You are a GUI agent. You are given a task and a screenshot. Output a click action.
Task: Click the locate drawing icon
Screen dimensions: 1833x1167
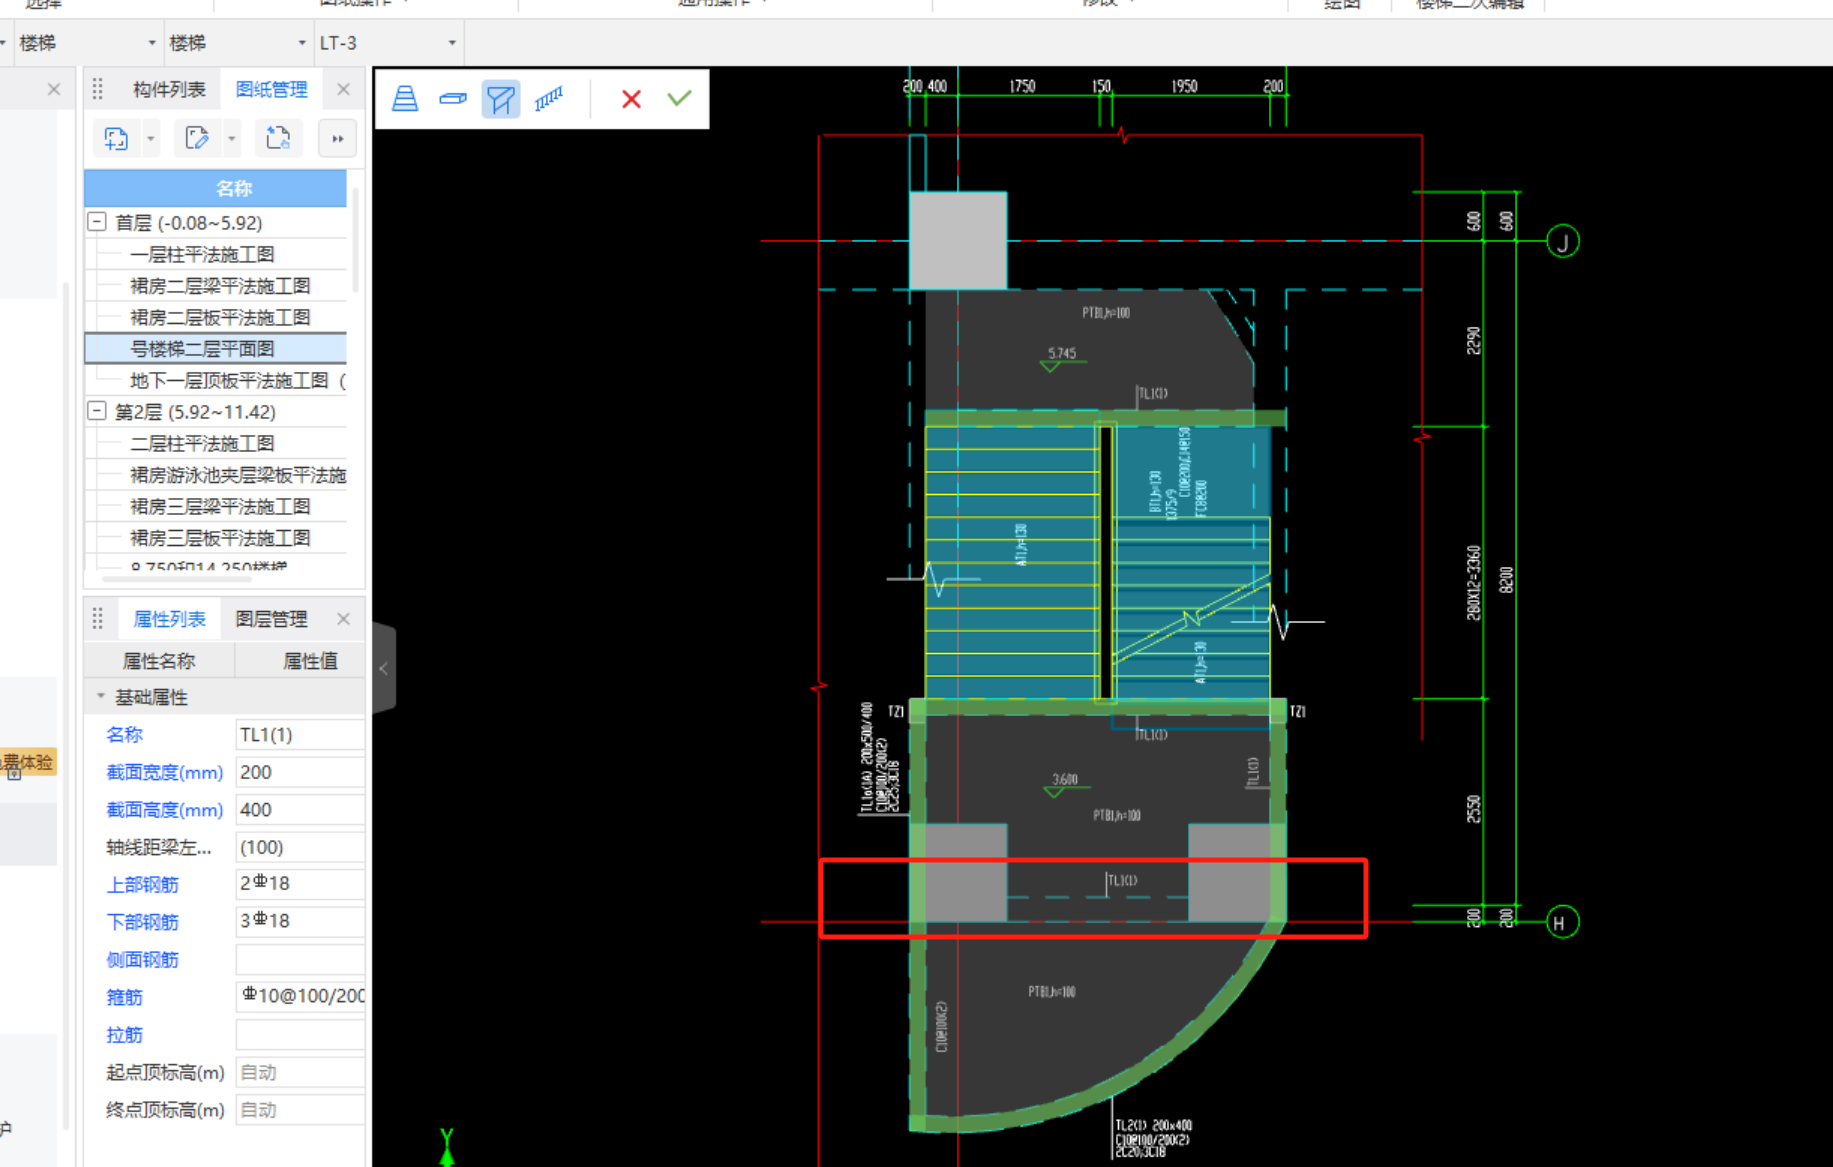[x=278, y=138]
